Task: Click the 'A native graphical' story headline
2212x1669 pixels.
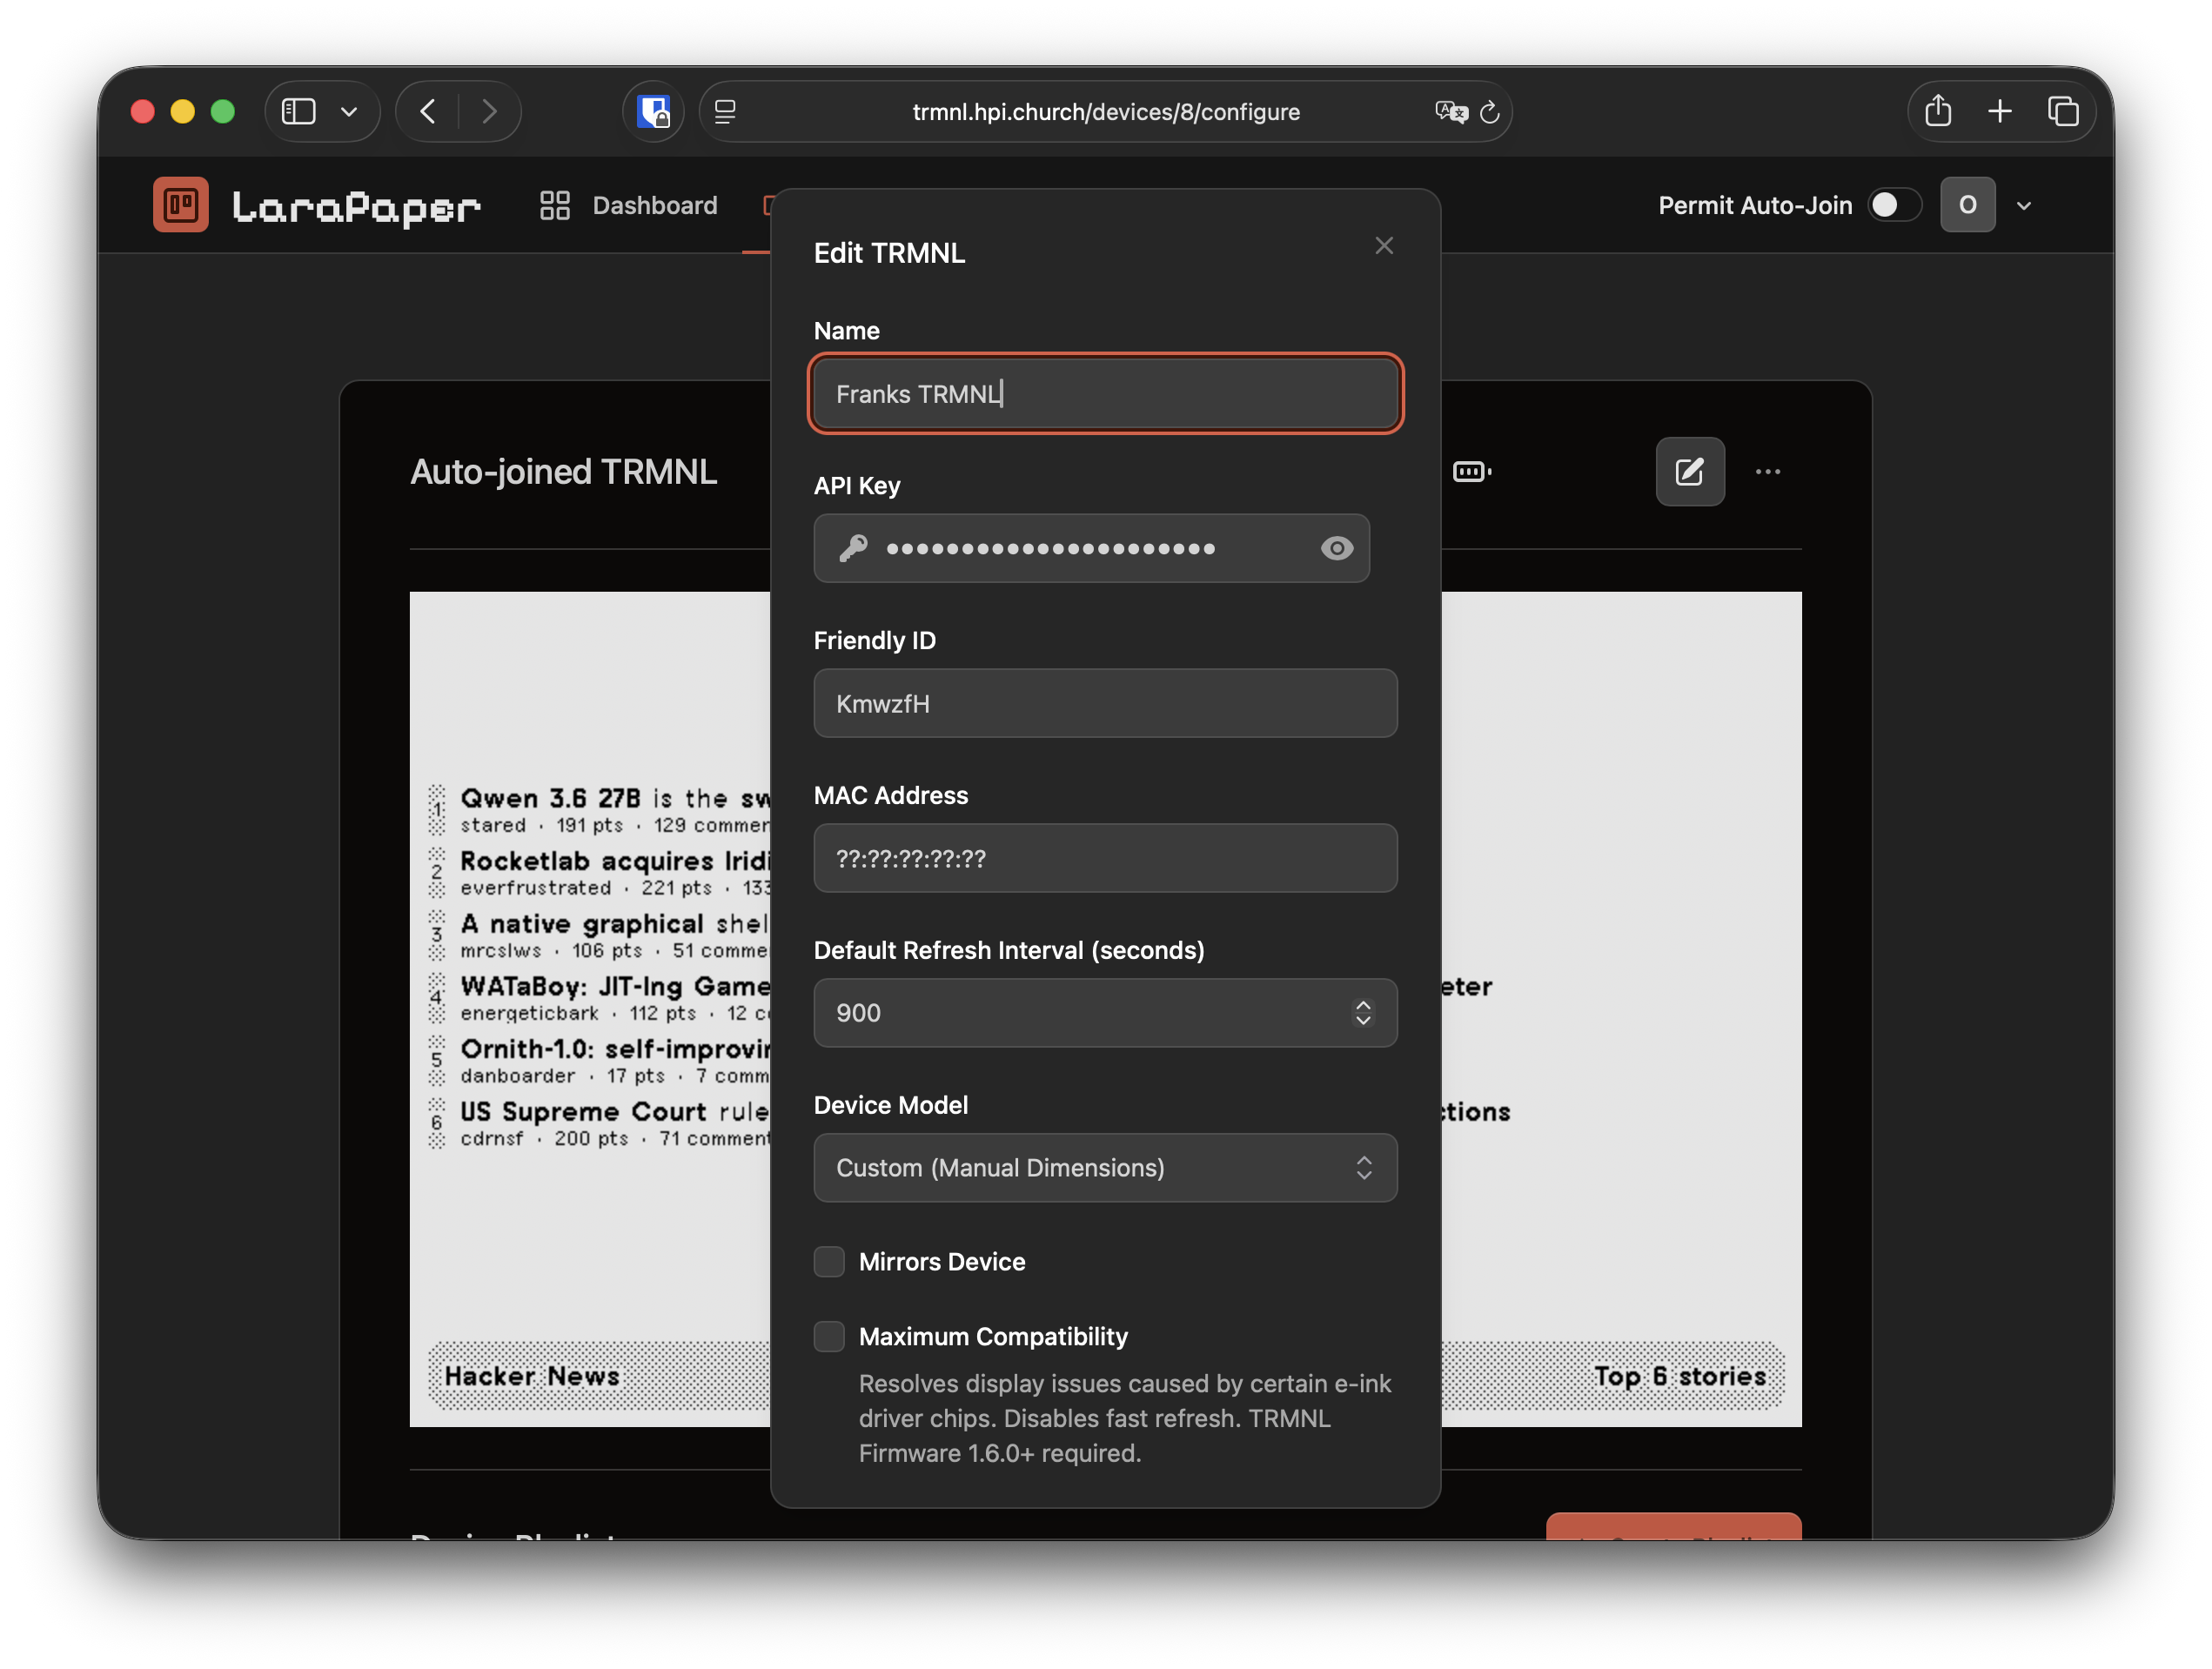Action: pyautogui.click(x=615, y=924)
